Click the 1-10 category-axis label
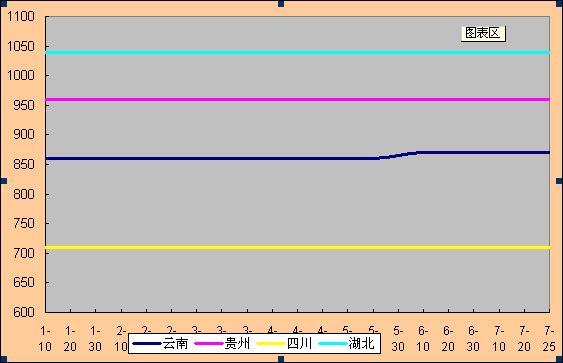563x363 pixels. [45, 339]
